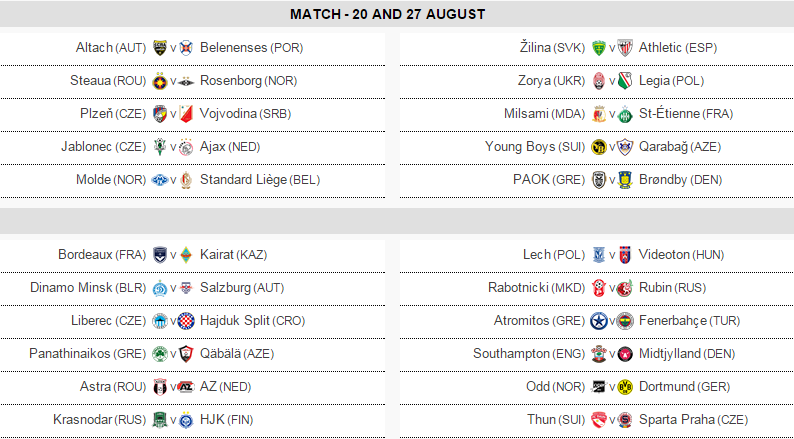
Task: Select the Panathinaikos green crest
Action: [160, 354]
